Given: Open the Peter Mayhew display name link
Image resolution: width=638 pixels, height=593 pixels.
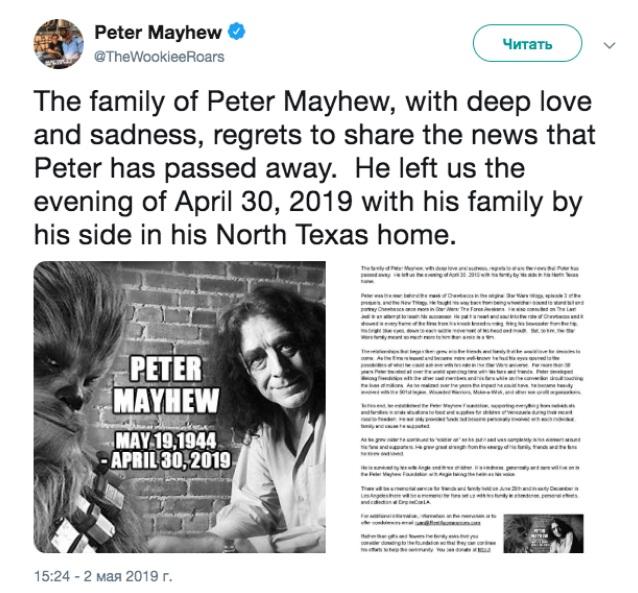Looking at the screenshot, I should coord(157,33).
